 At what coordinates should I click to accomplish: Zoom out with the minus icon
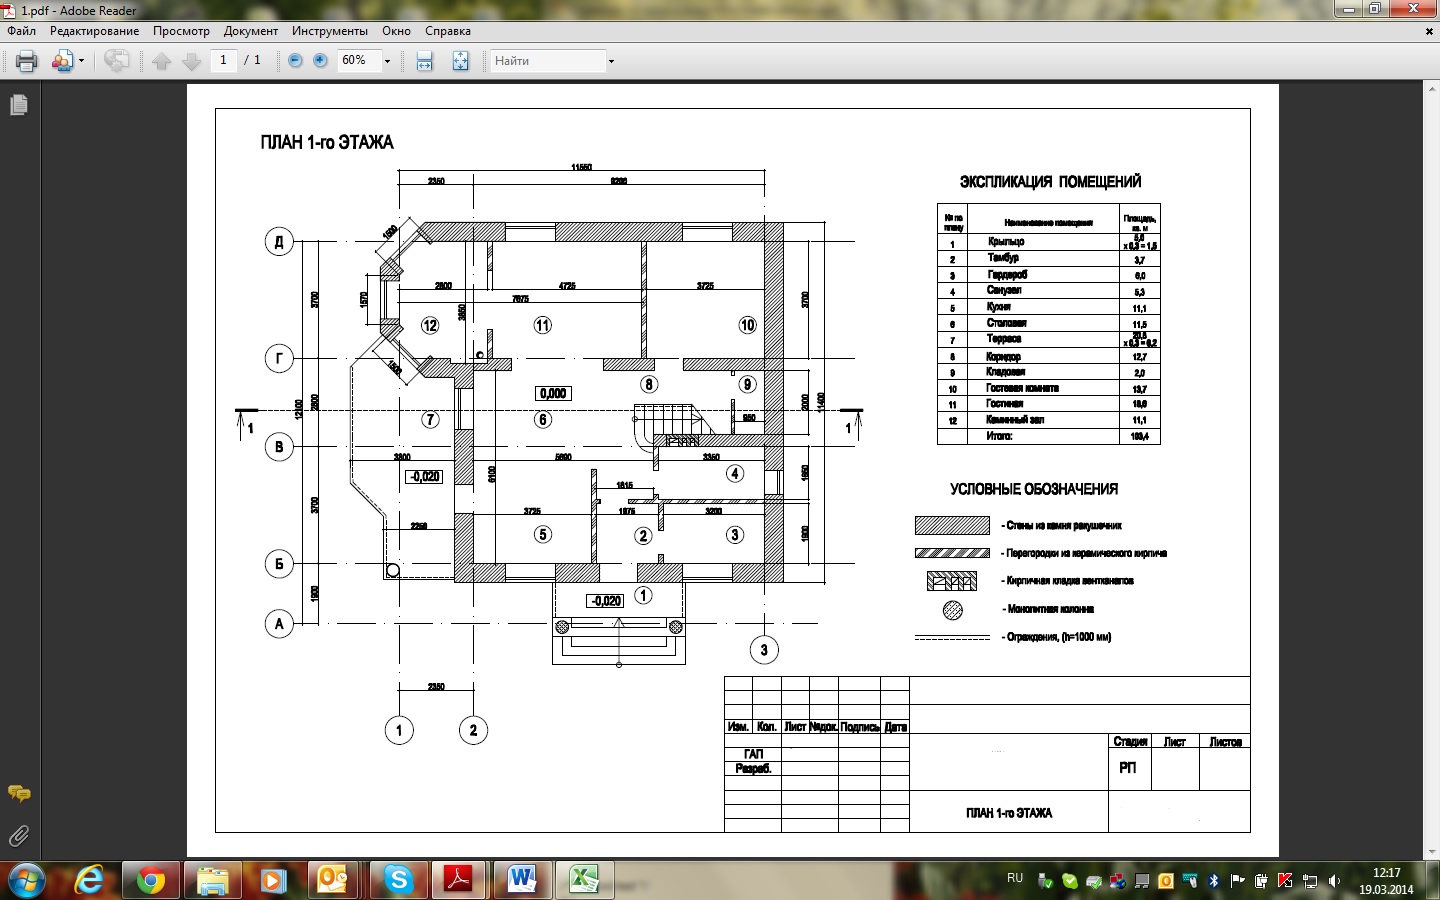[295, 61]
